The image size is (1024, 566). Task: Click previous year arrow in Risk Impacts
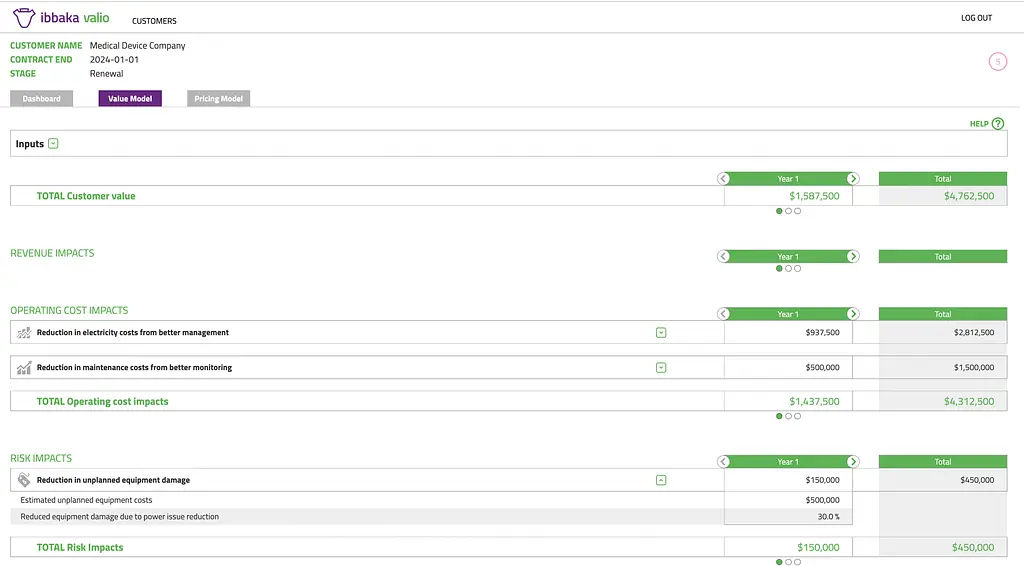[723, 462]
